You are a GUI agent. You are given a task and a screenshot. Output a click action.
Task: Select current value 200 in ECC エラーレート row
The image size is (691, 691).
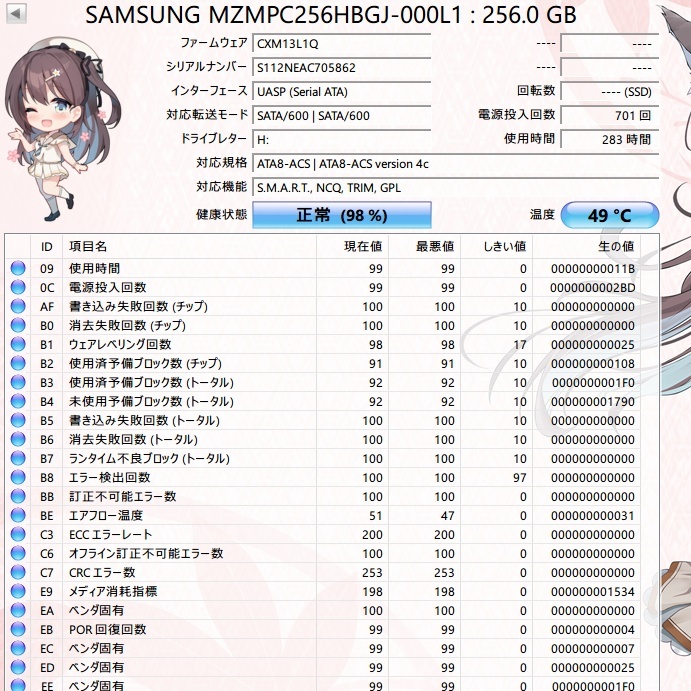click(372, 535)
